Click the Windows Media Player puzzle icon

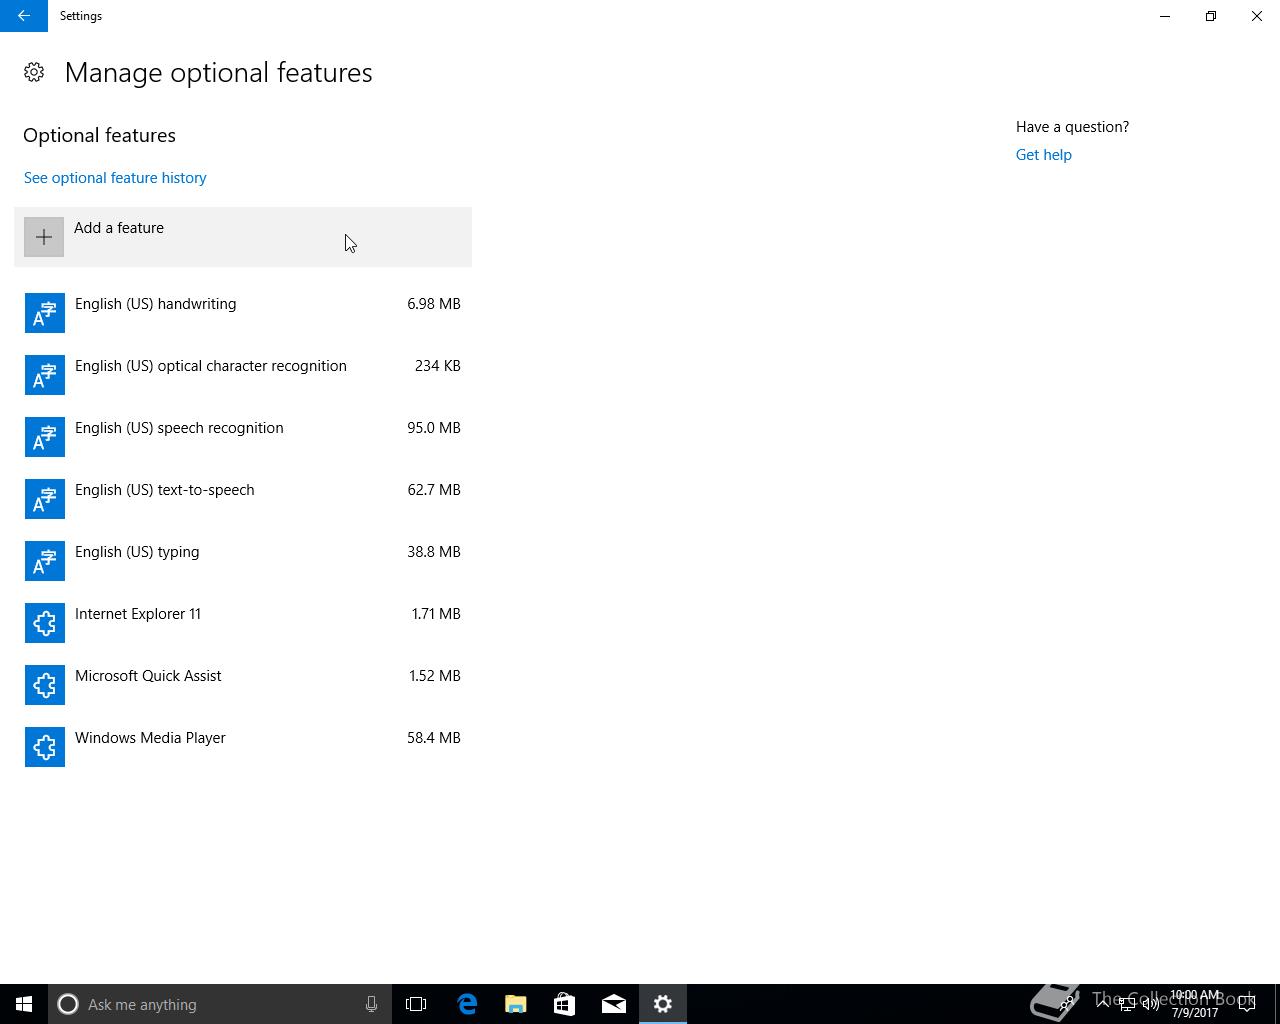pos(45,747)
